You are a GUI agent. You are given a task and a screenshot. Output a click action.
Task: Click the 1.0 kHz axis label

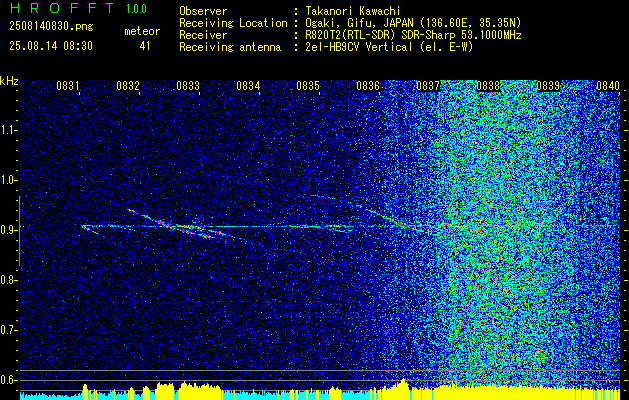[x=8, y=180]
